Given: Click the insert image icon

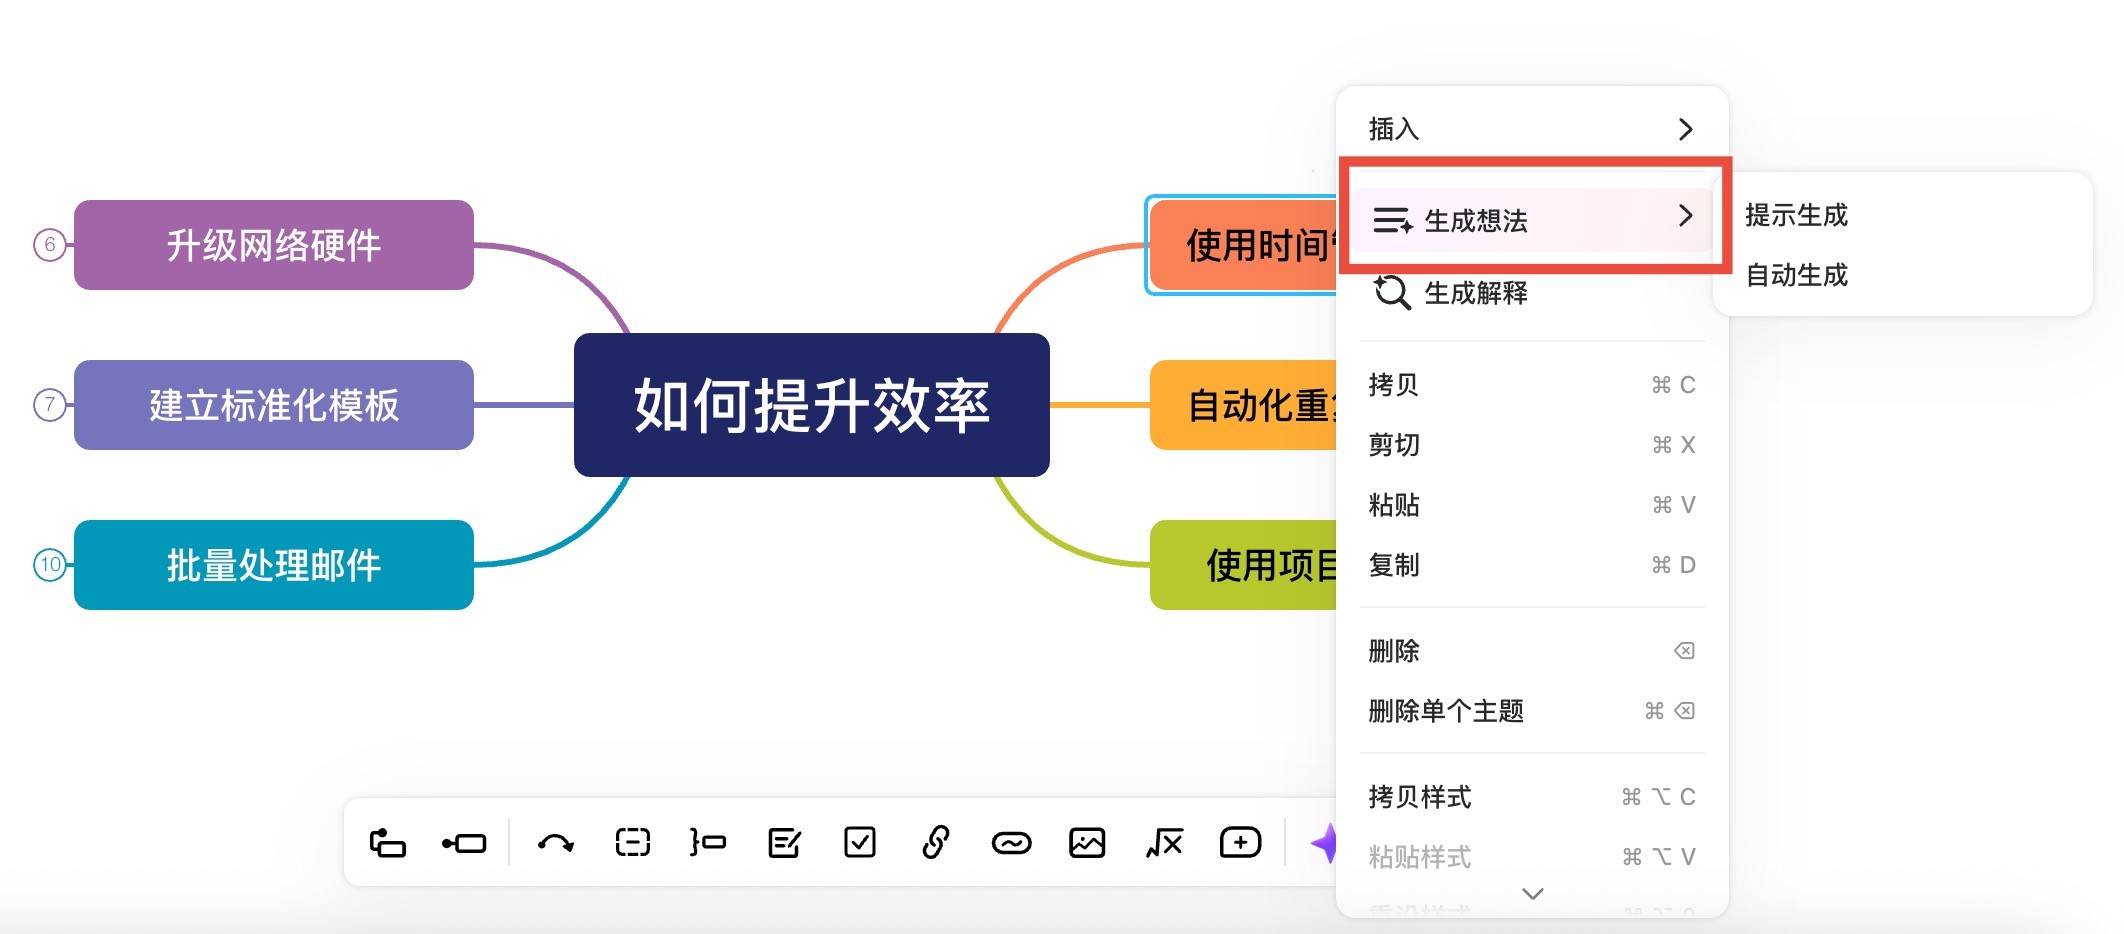Looking at the screenshot, I should point(1087,843).
